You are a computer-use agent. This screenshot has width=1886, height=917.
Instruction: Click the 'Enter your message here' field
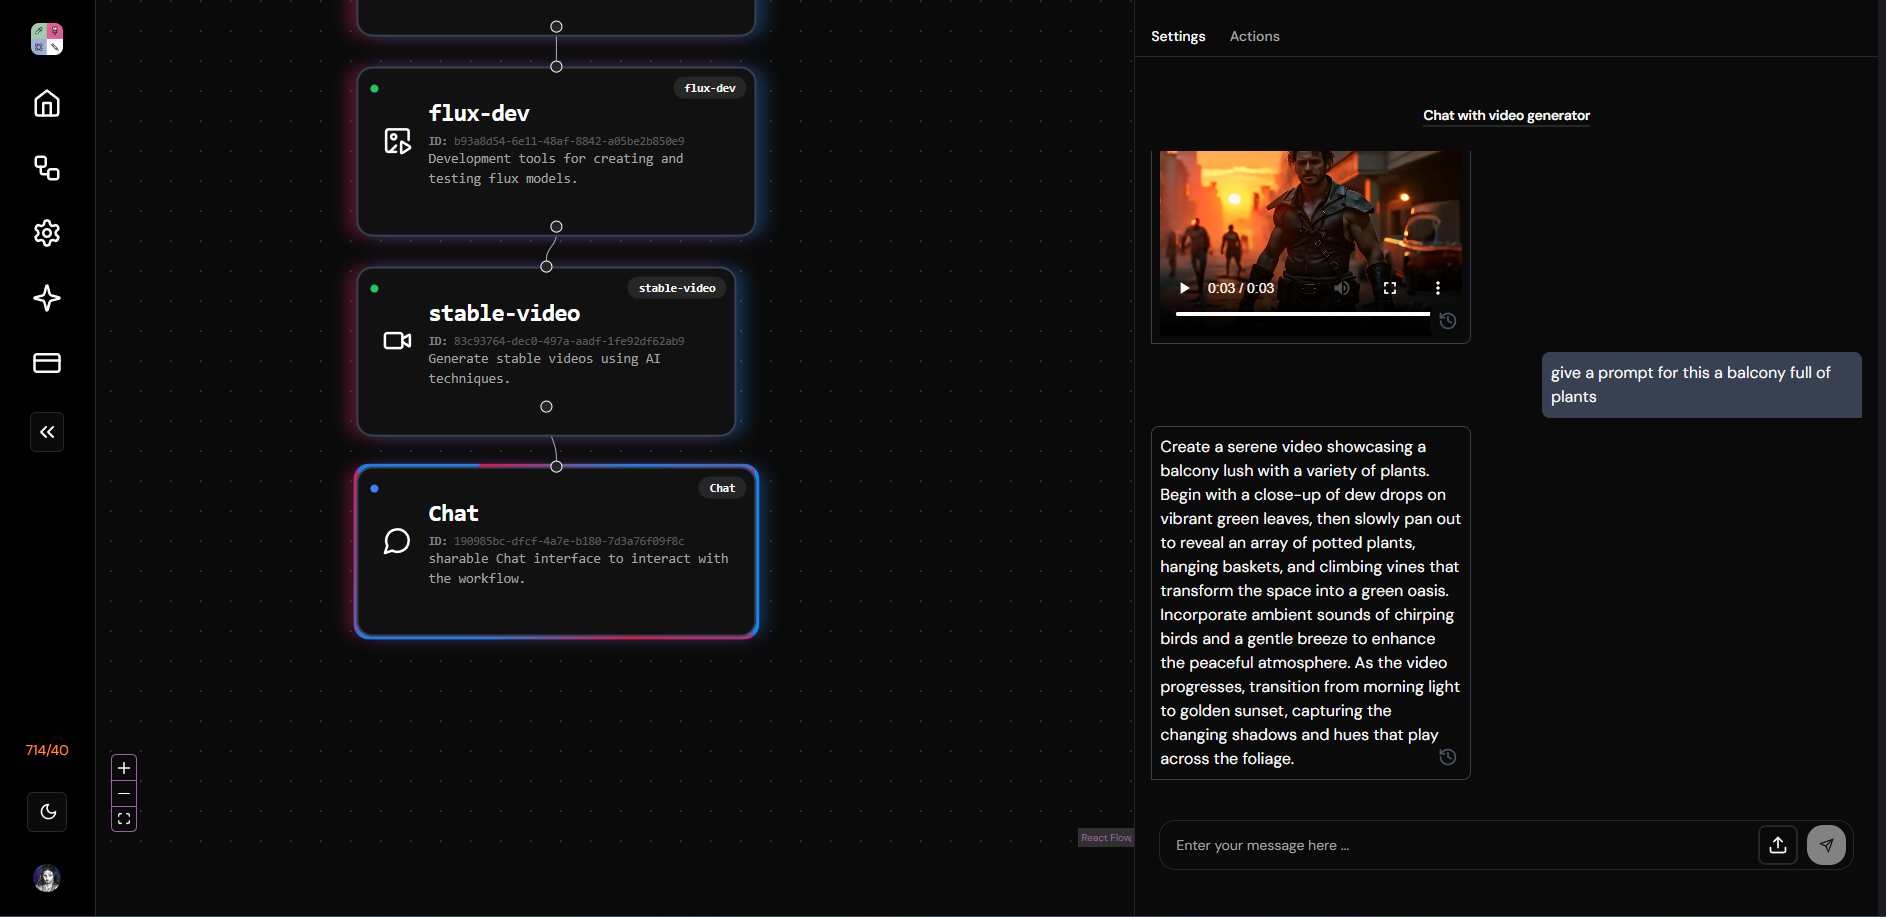[x=1400, y=845]
